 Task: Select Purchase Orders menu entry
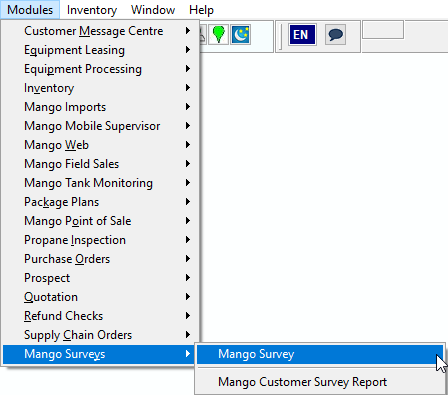(x=100, y=259)
